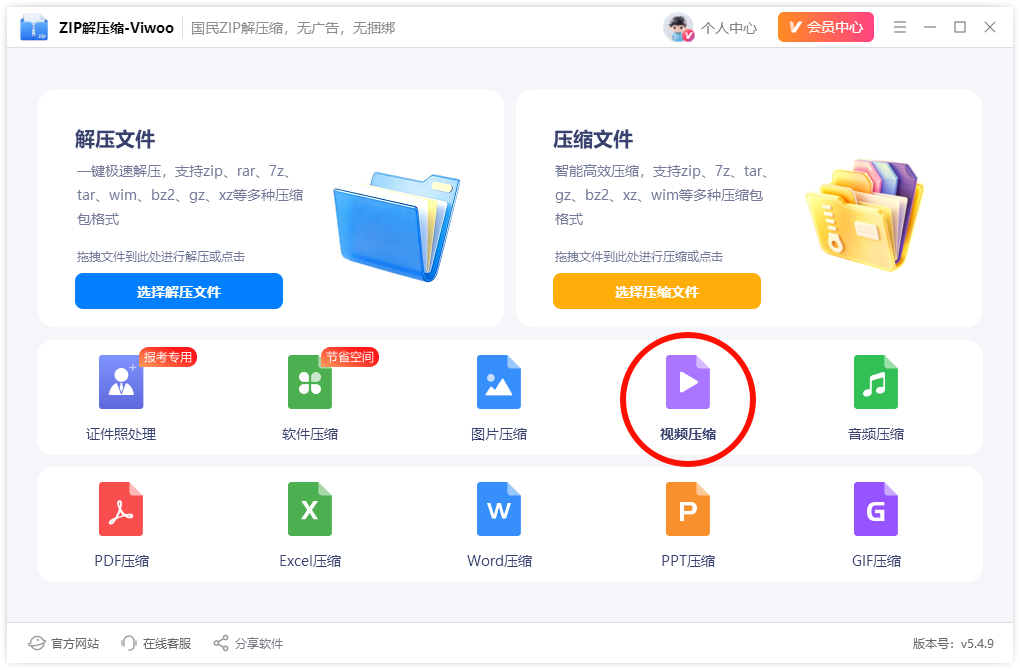Open the PDF压缩 compression icon
Viewport: 1020px width, 670px height.
[x=121, y=509]
